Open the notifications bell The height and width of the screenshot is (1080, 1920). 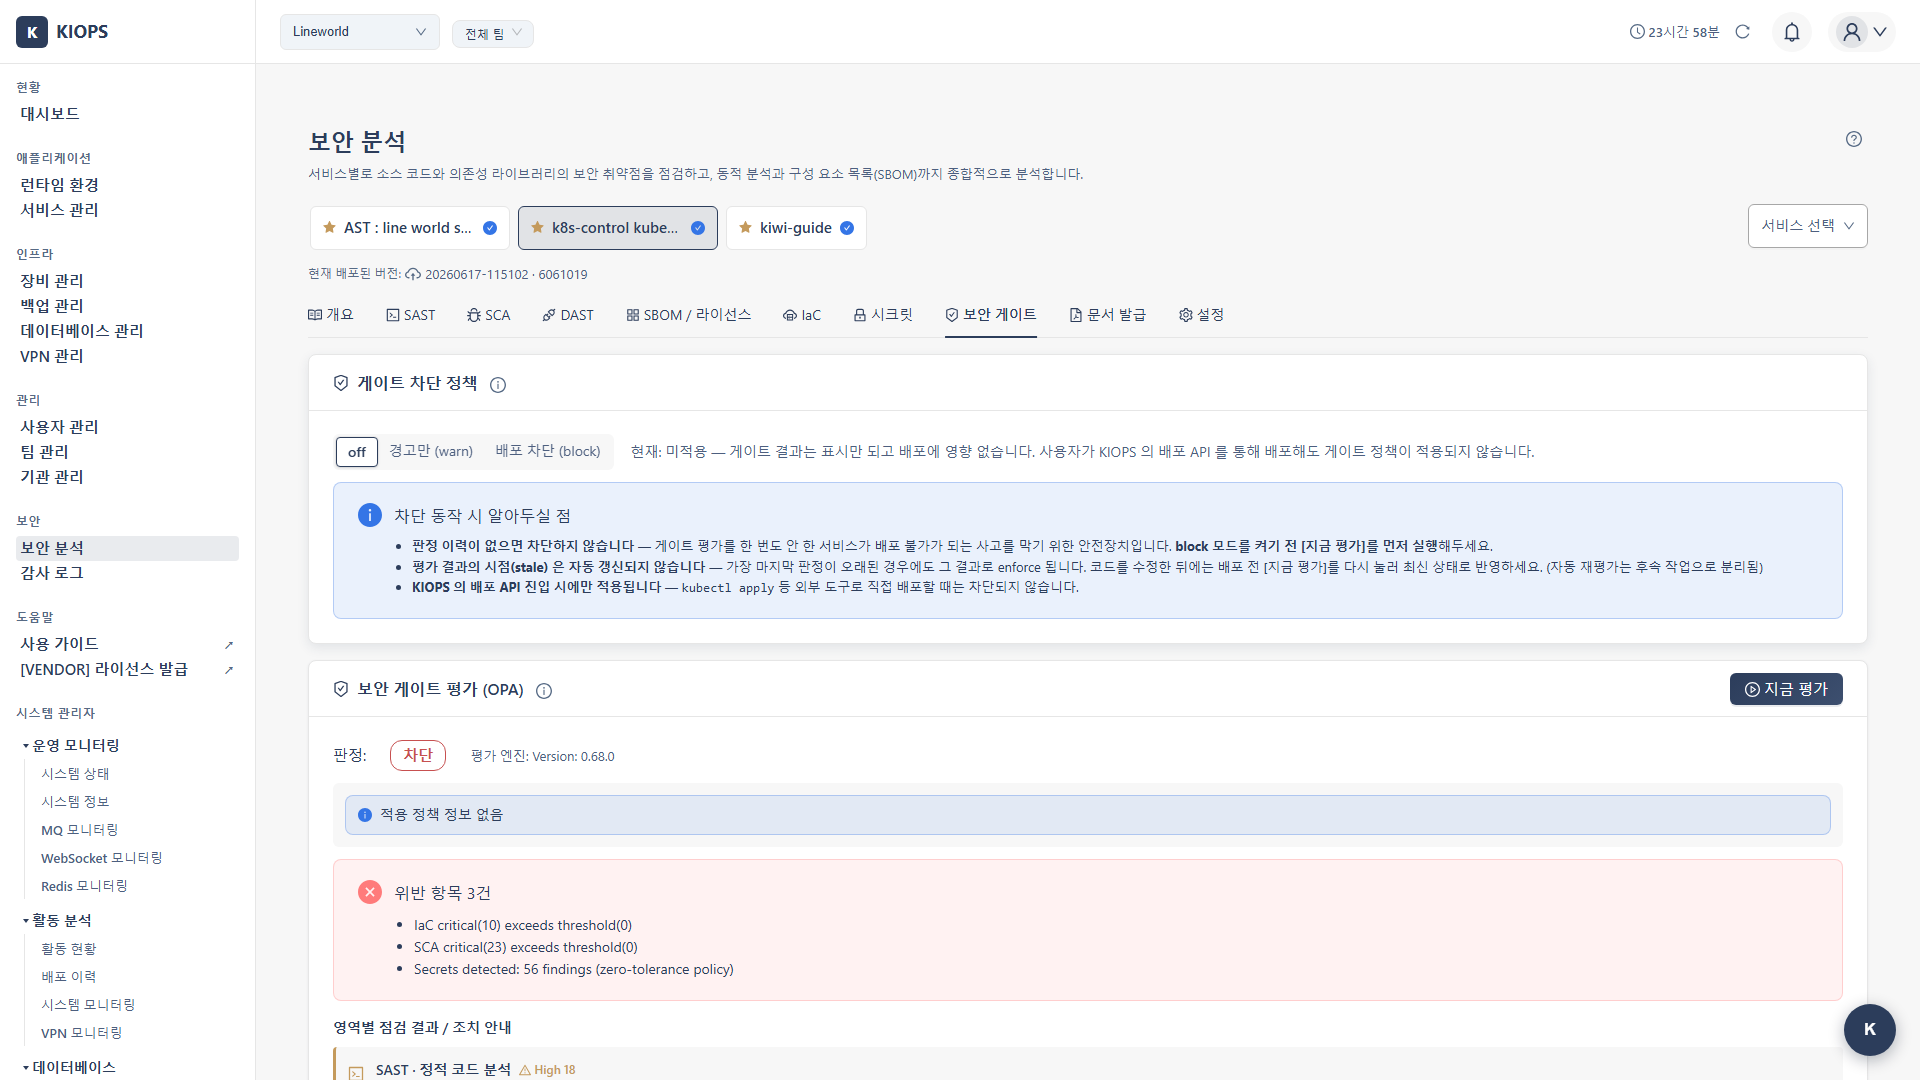[1792, 32]
